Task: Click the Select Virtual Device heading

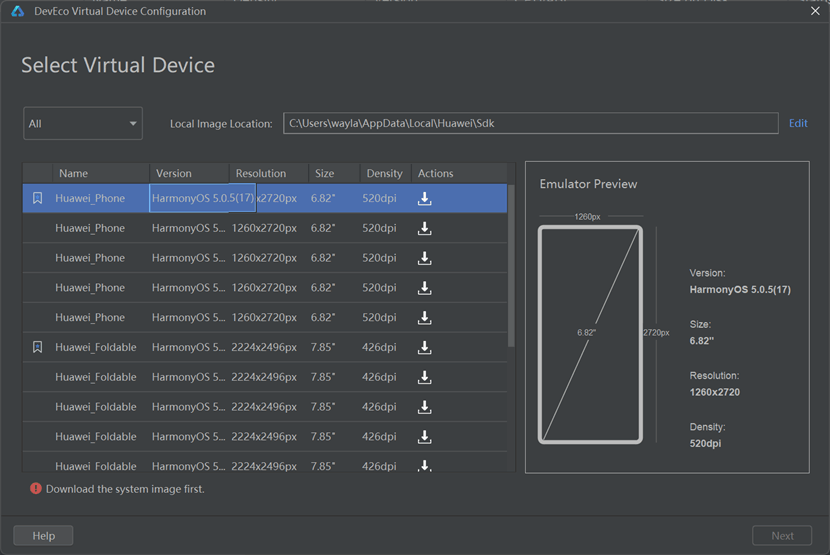Action: [118, 65]
